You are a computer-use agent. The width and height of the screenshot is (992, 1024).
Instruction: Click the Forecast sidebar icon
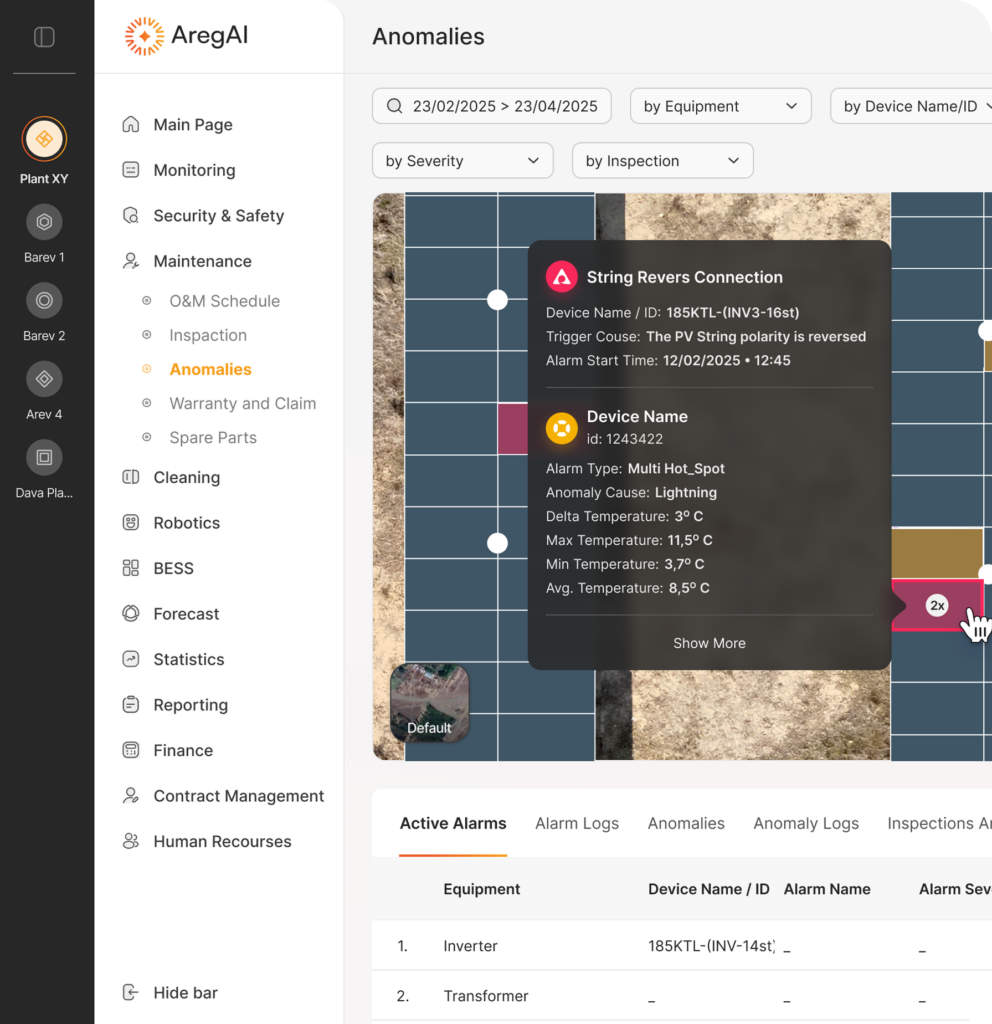[130, 614]
